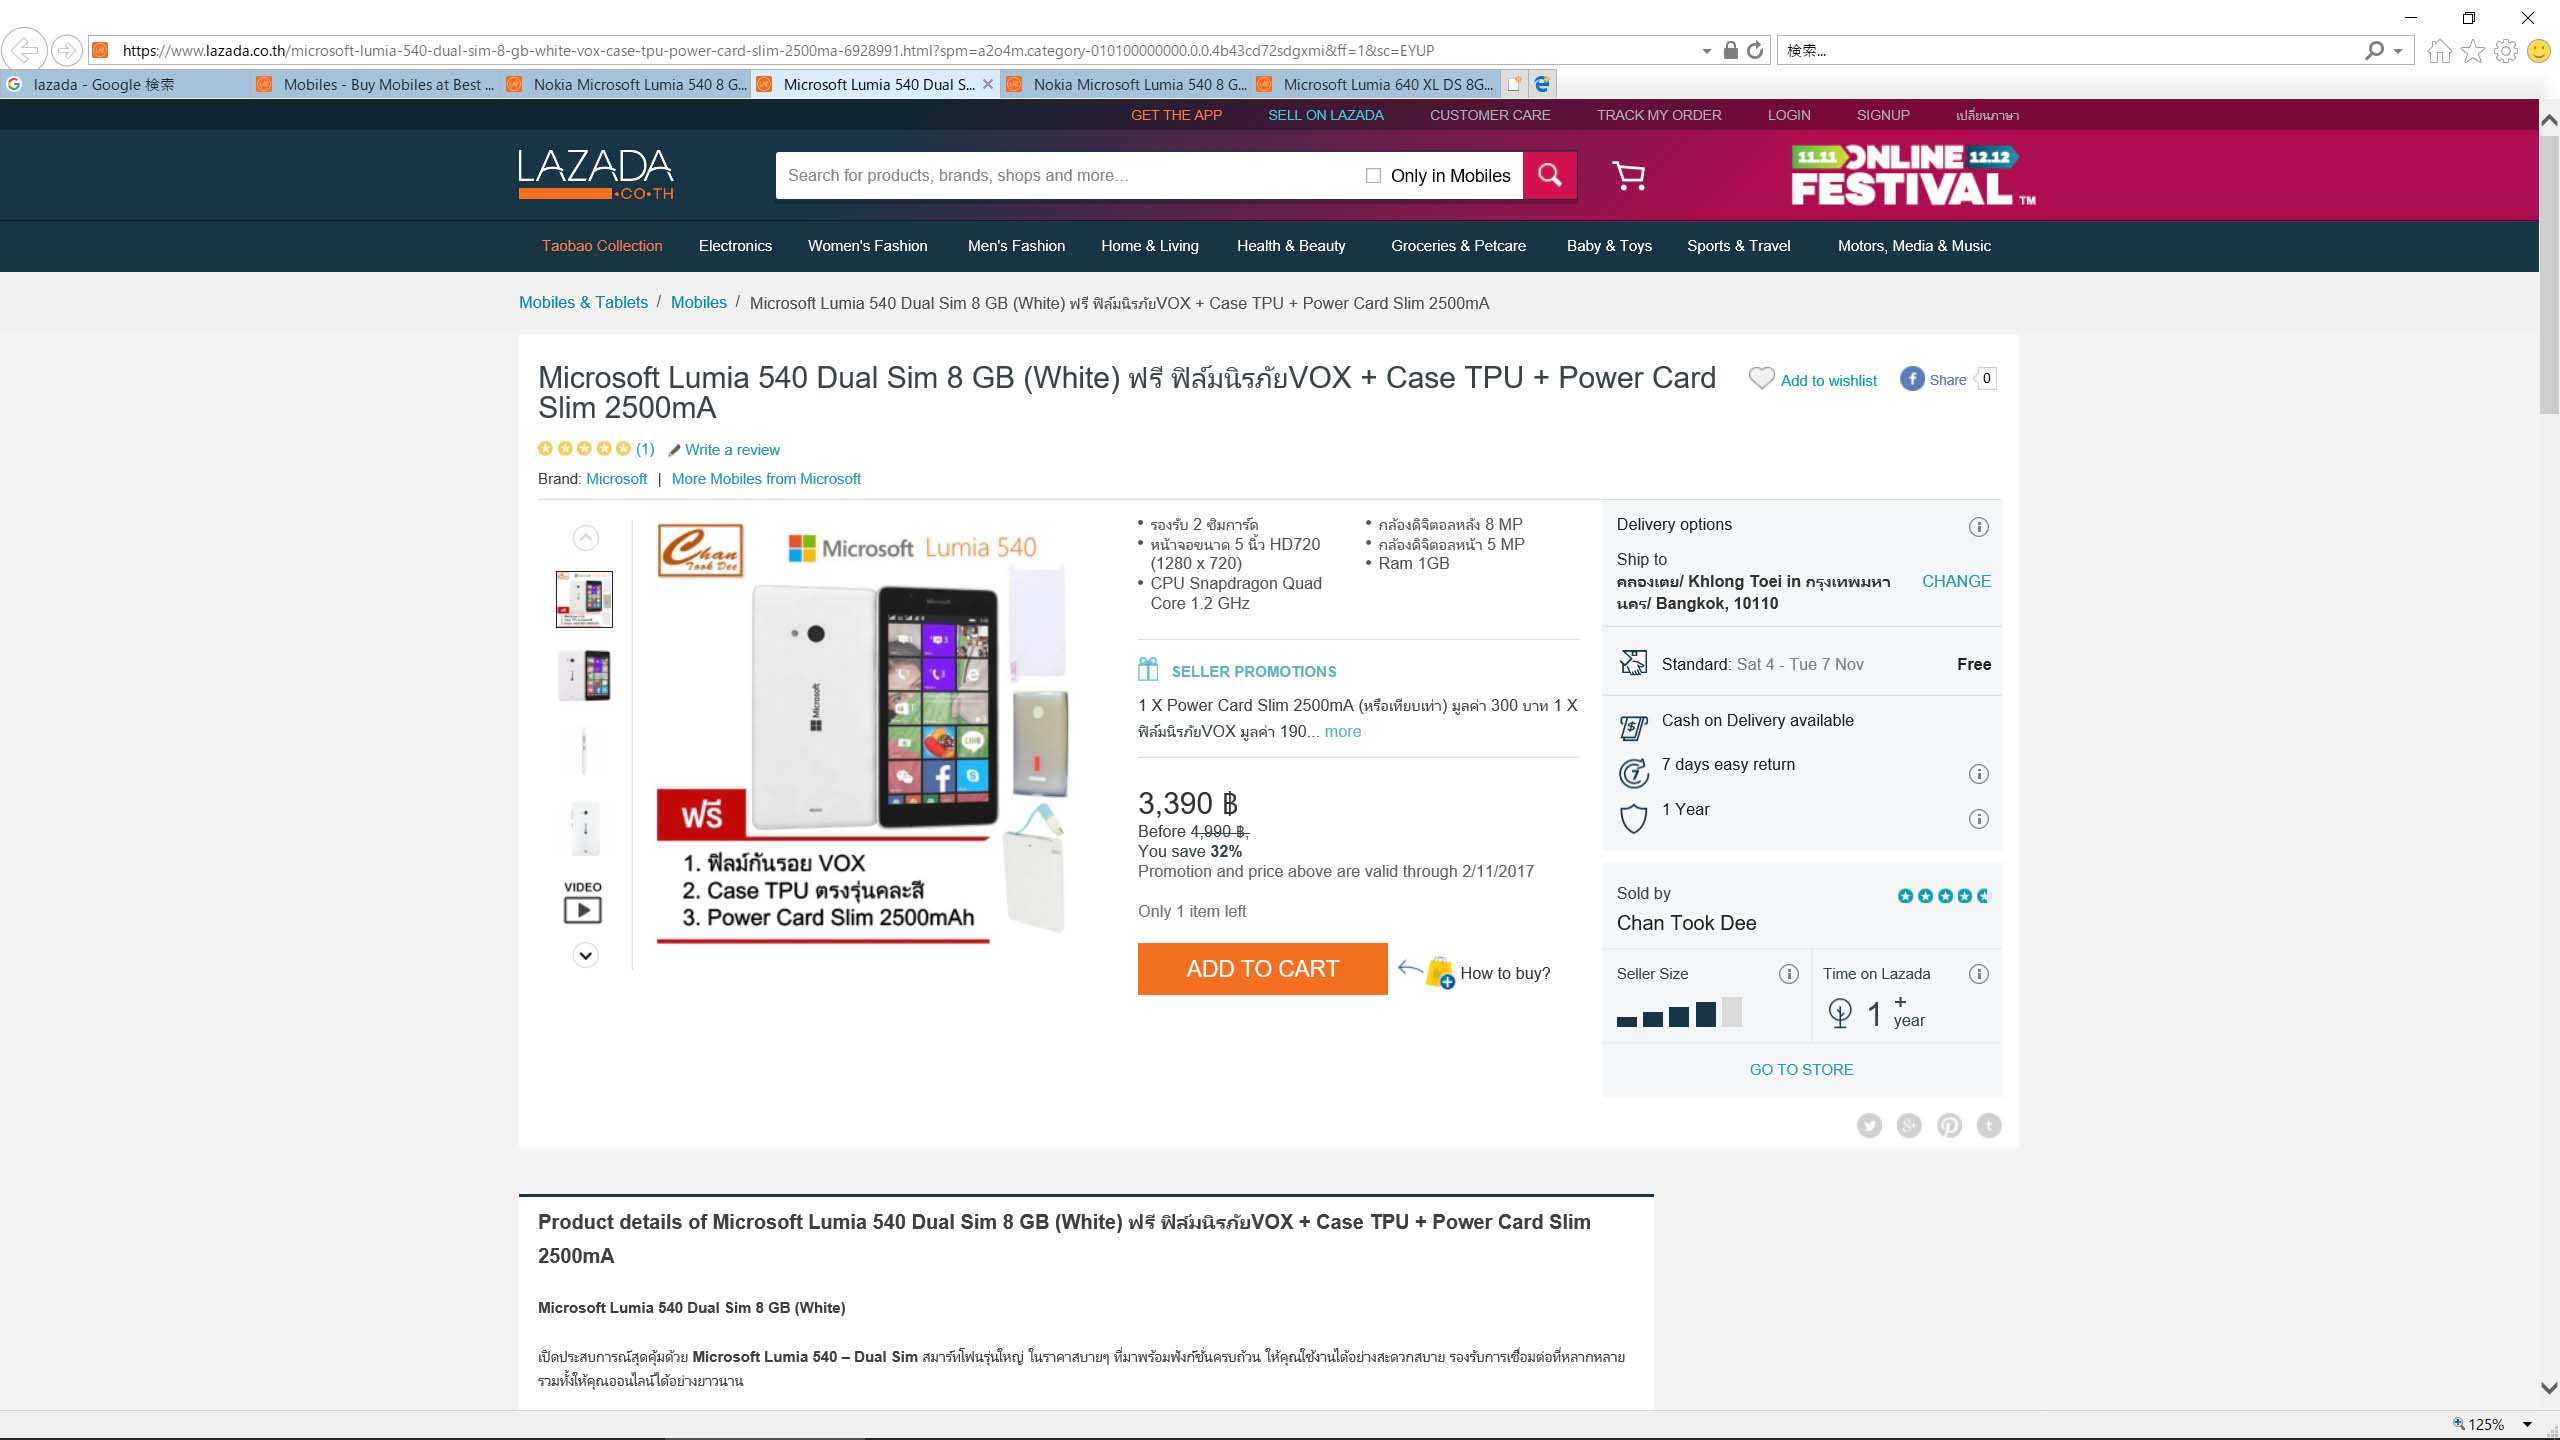Screen dimensions: 2560x1440
Task: Click the address bar lock icon
Action: (1731, 50)
